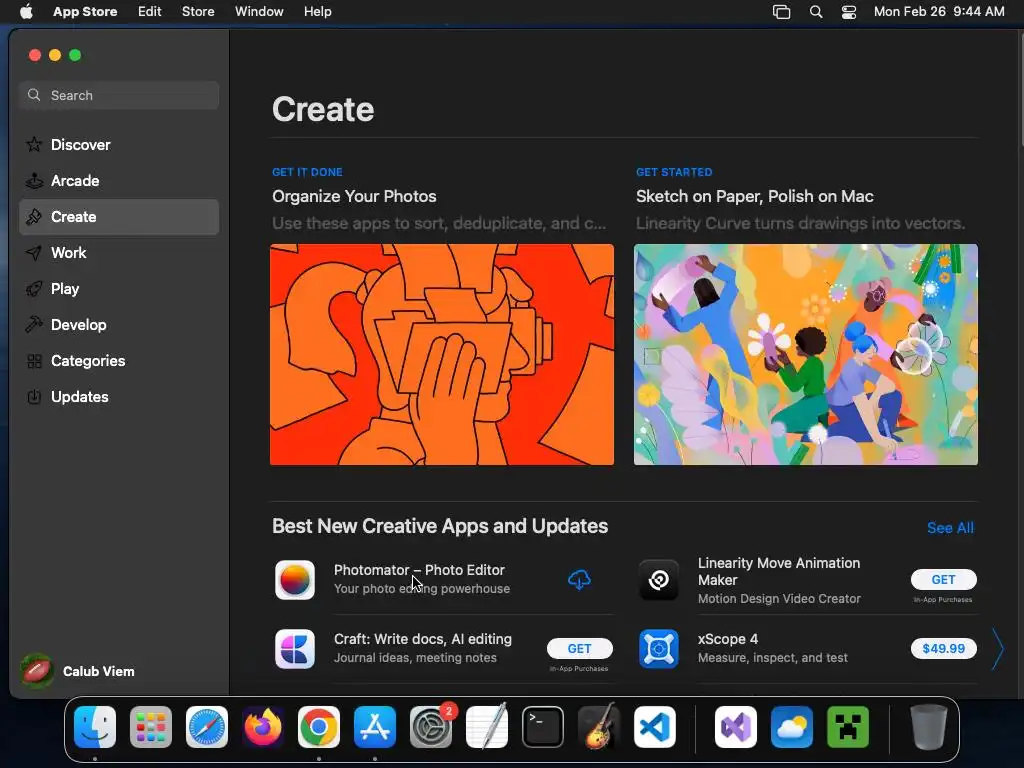This screenshot has width=1024, height=768.
Task: Open TextEdit from the Dock
Action: point(487,727)
